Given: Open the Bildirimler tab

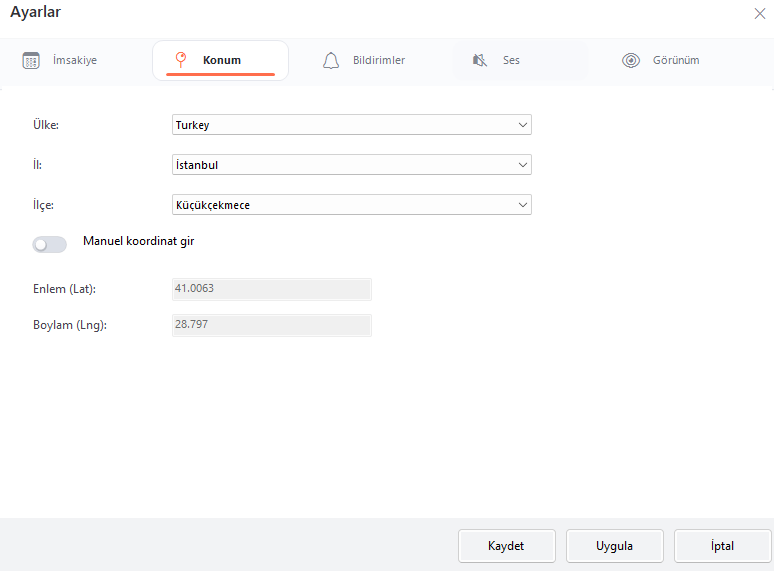Looking at the screenshot, I should pos(378,60).
